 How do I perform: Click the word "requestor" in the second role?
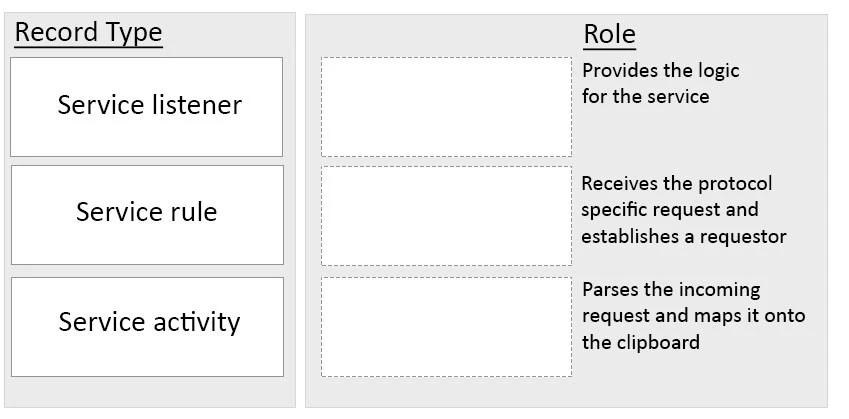(744, 237)
